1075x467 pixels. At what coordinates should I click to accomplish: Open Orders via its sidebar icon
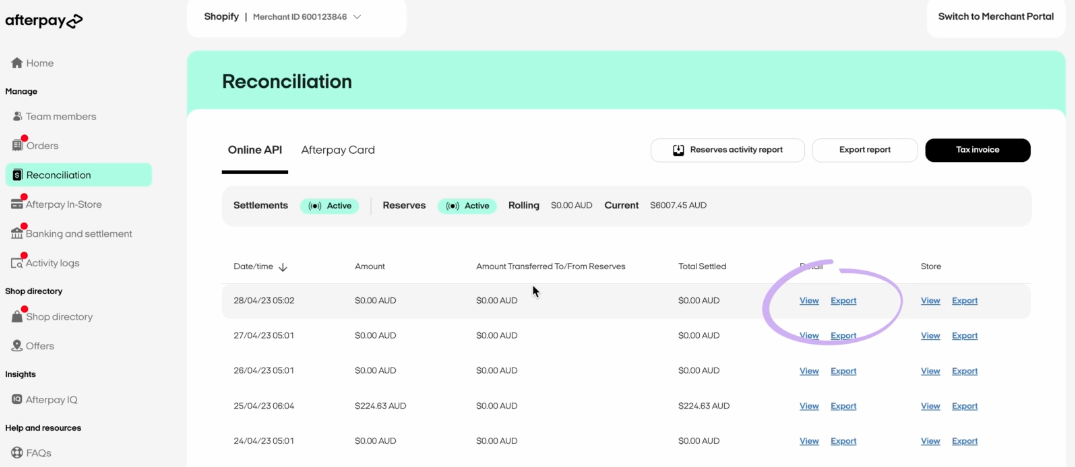(x=17, y=146)
